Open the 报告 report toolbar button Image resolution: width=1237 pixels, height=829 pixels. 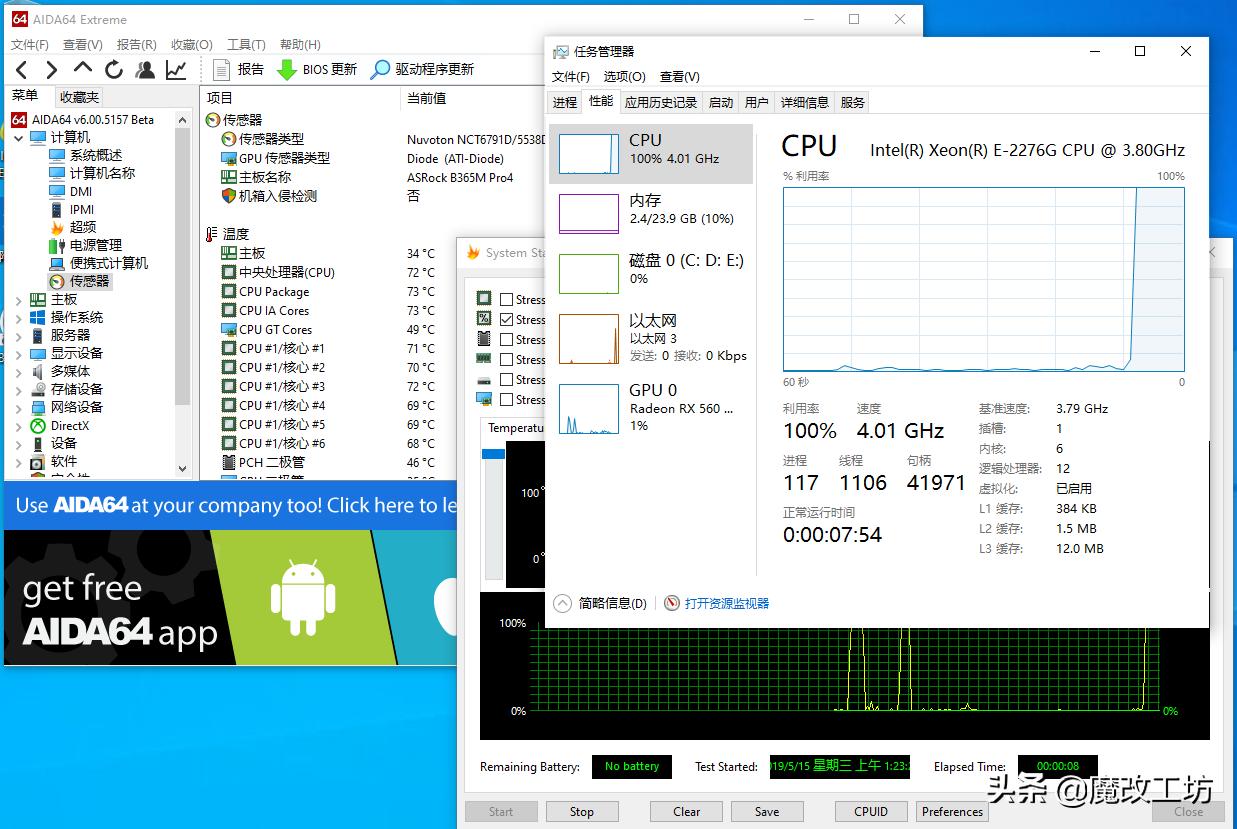click(239, 69)
